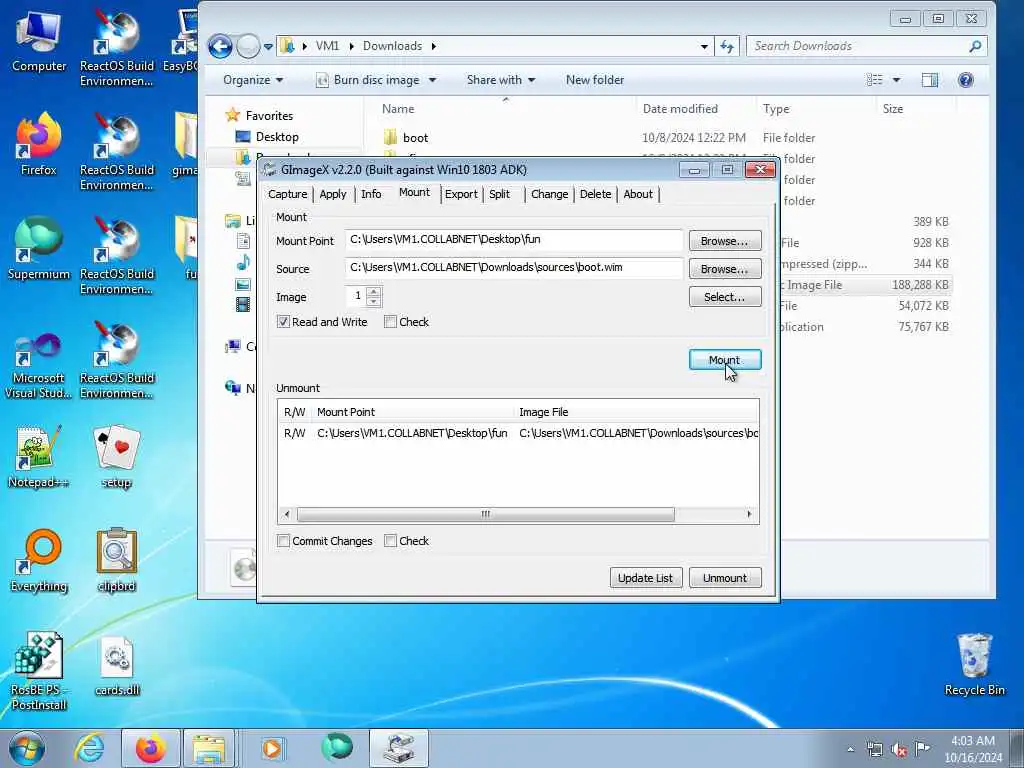The width and height of the screenshot is (1024, 768).
Task: Switch to Windows Explorer on taskbar
Action: pyautogui.click(x=209, y=748)
